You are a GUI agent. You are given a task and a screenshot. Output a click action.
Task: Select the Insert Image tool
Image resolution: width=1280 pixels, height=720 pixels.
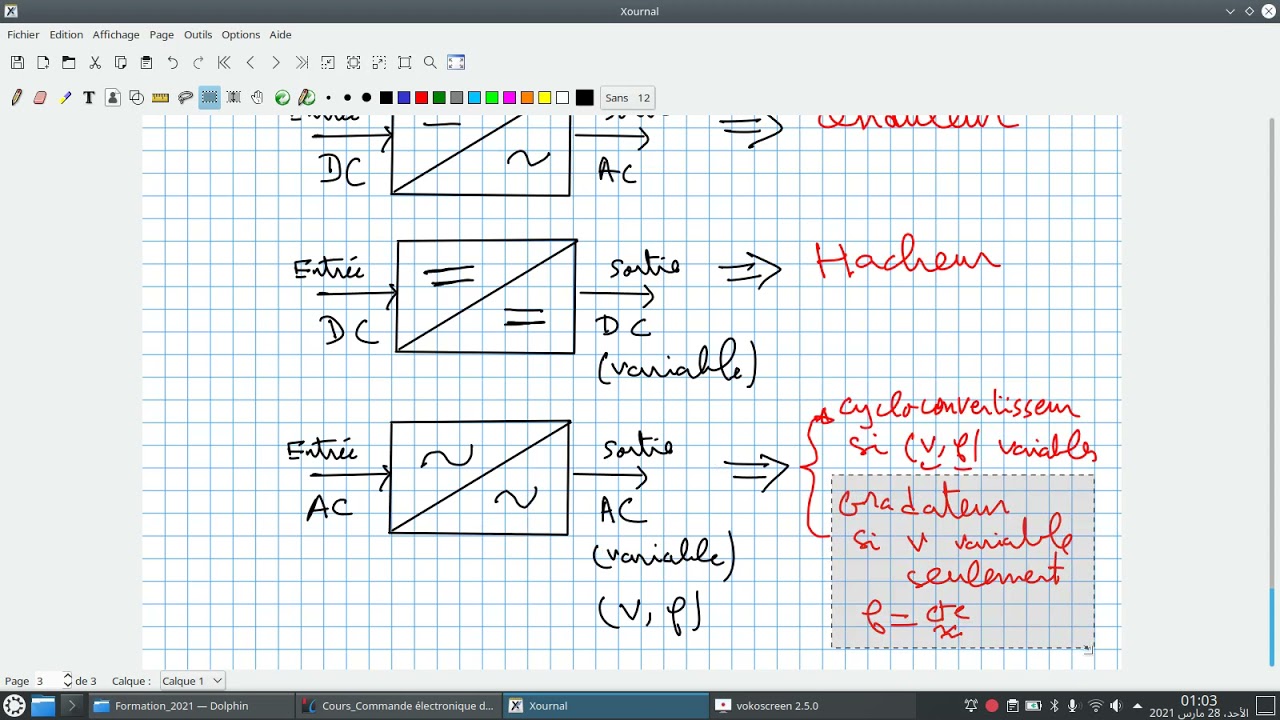pos(112,97)
